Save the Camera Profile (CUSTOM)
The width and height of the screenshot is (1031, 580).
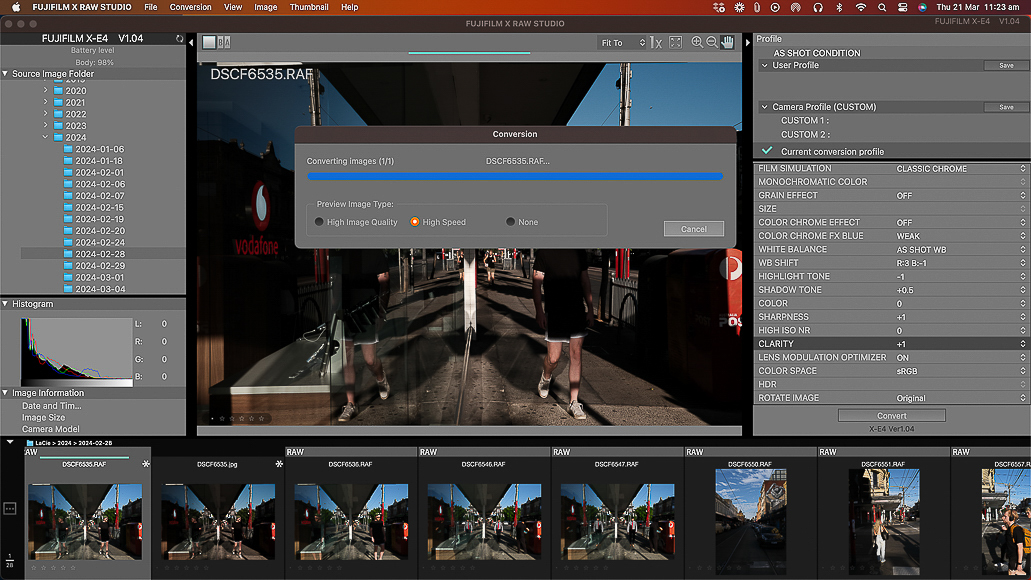pyautogui.click(x=1006, y=107)
